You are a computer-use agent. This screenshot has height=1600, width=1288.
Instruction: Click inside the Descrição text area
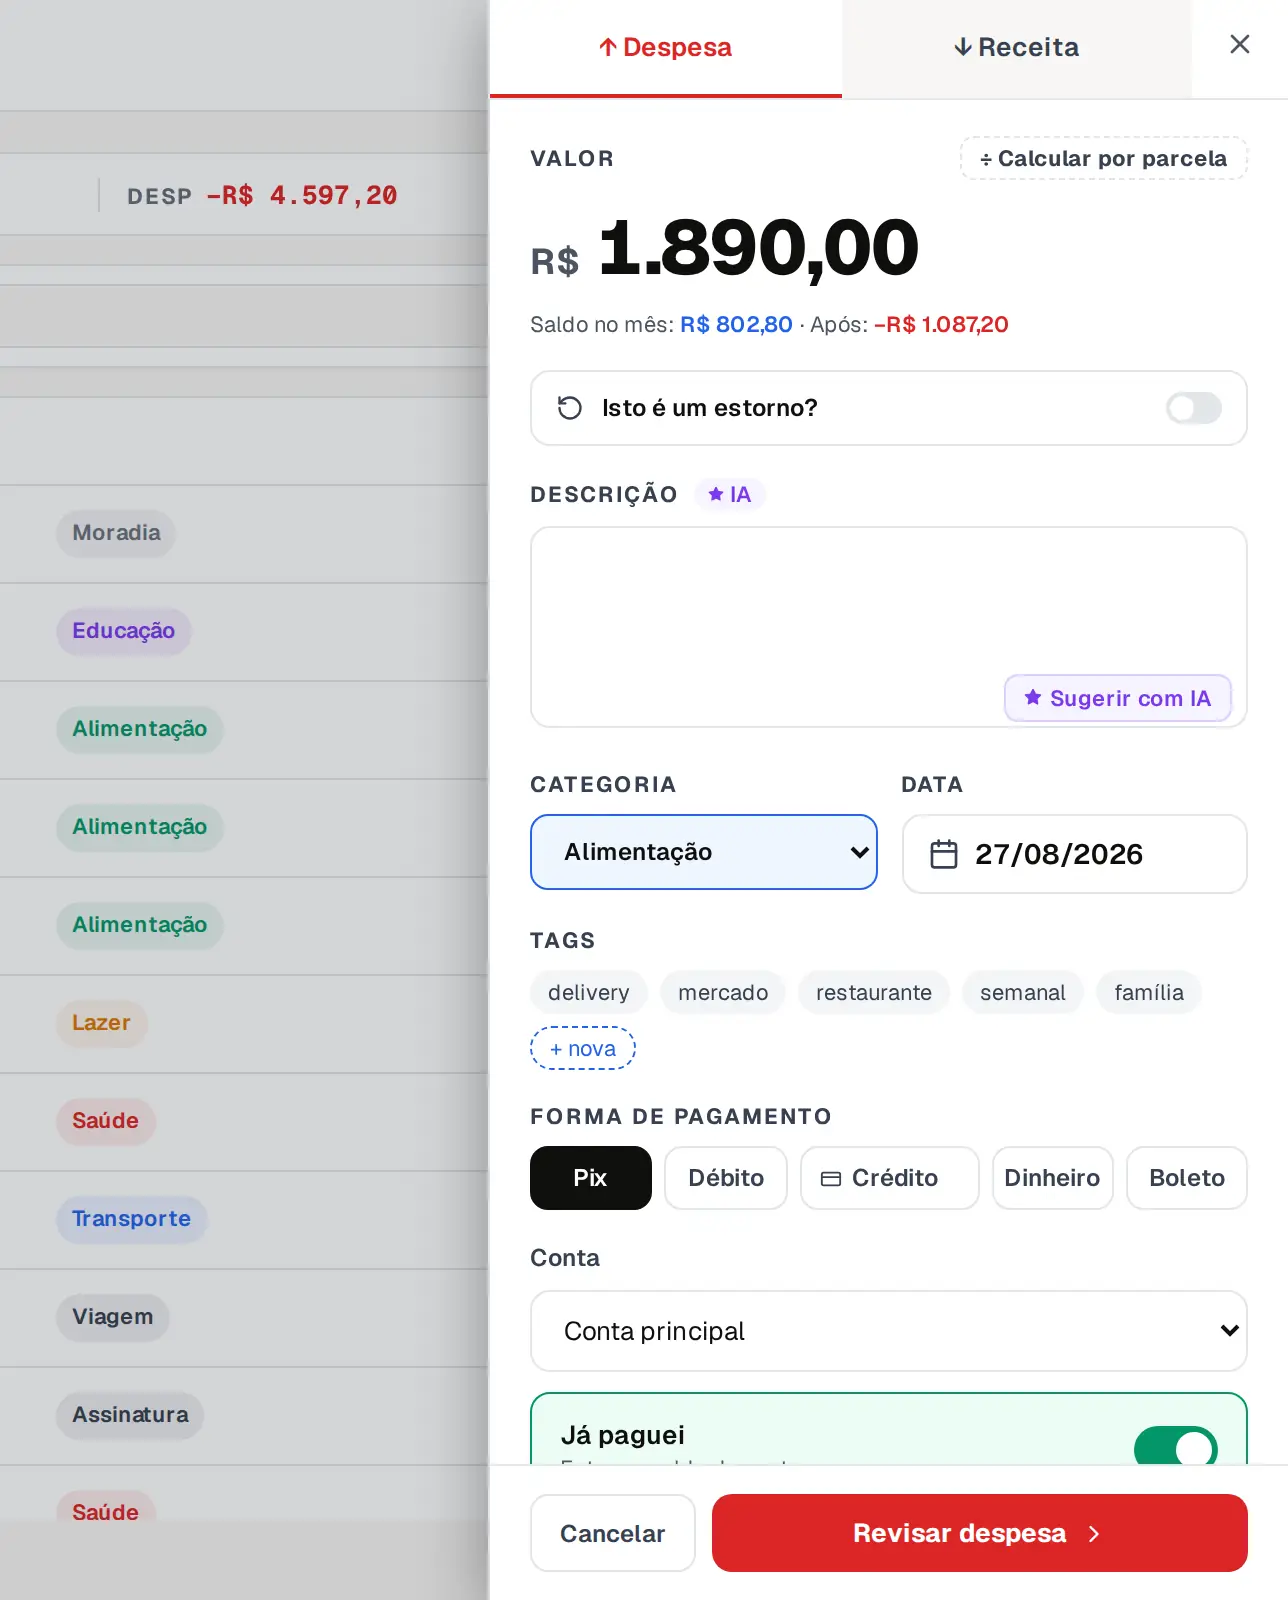pyautogui.click(x=889, y=627)
